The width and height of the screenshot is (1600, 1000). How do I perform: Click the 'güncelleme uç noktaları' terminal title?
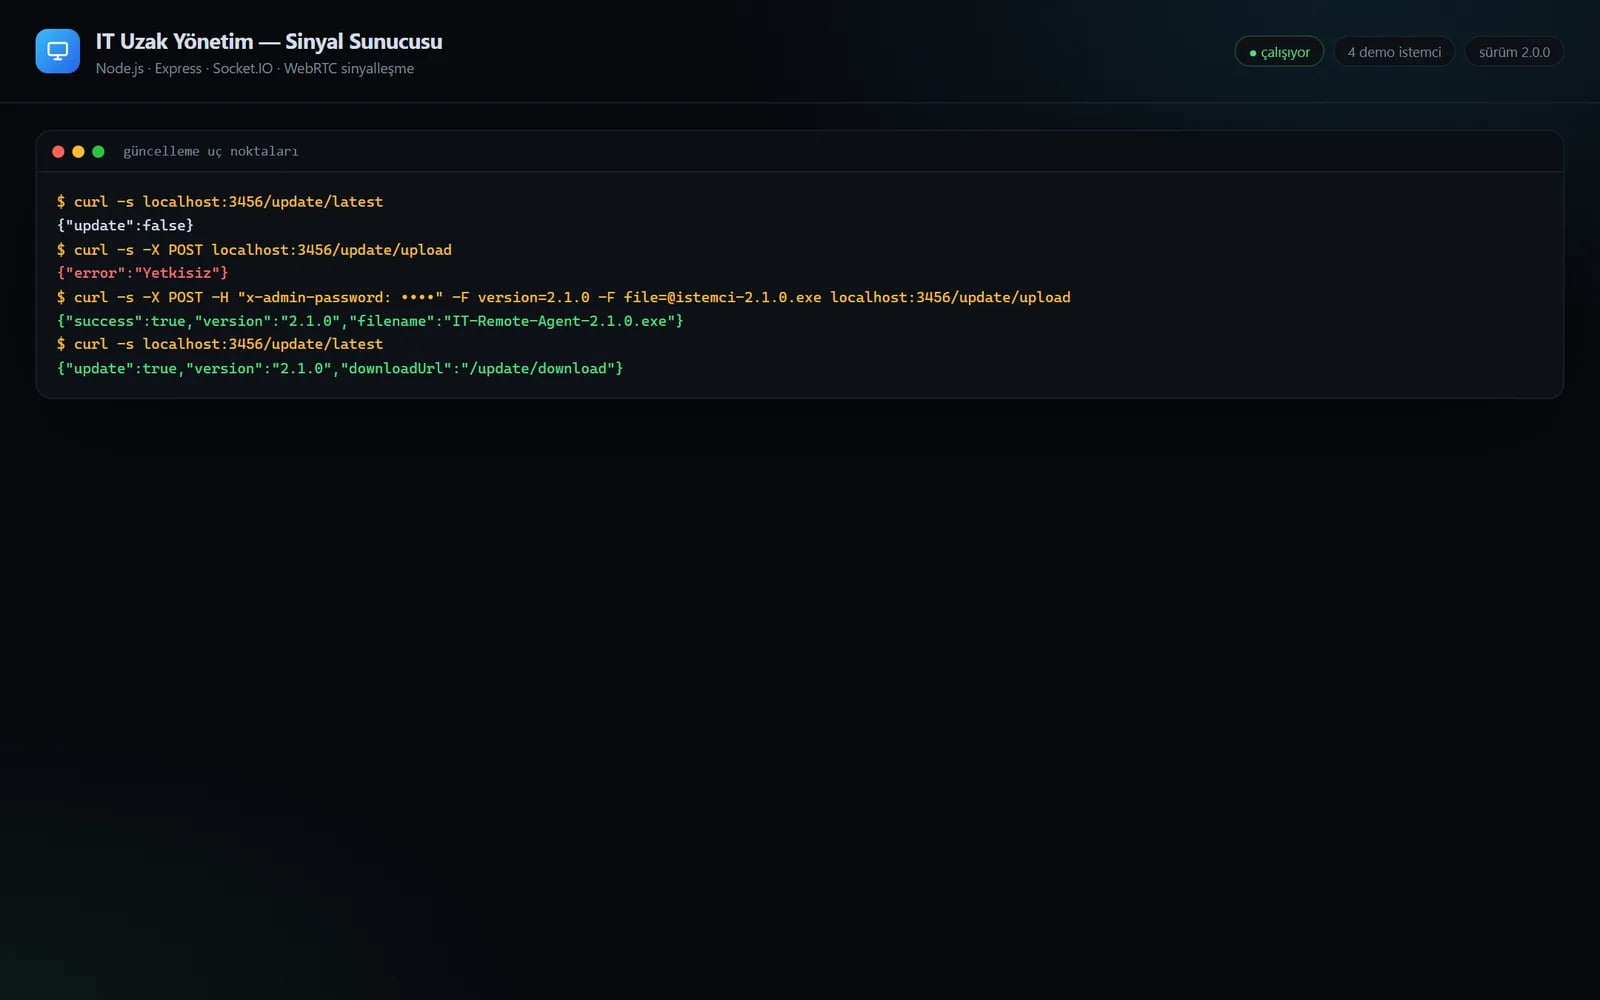point(211,152)
